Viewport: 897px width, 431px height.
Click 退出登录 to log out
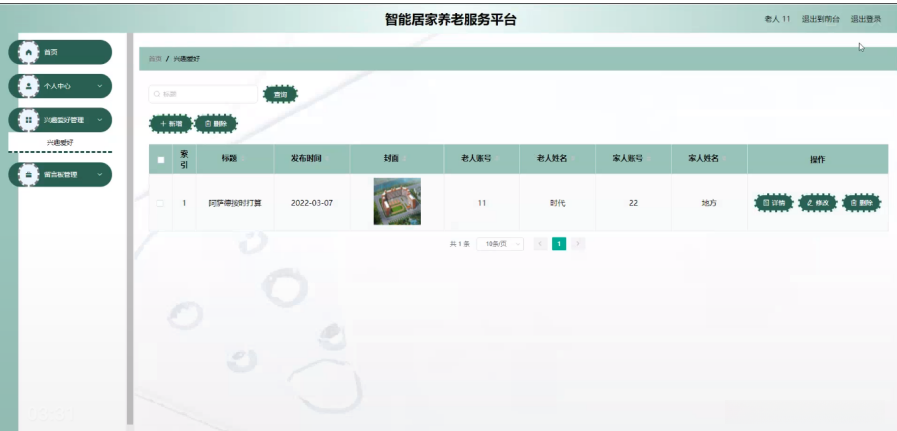(866, 19)
